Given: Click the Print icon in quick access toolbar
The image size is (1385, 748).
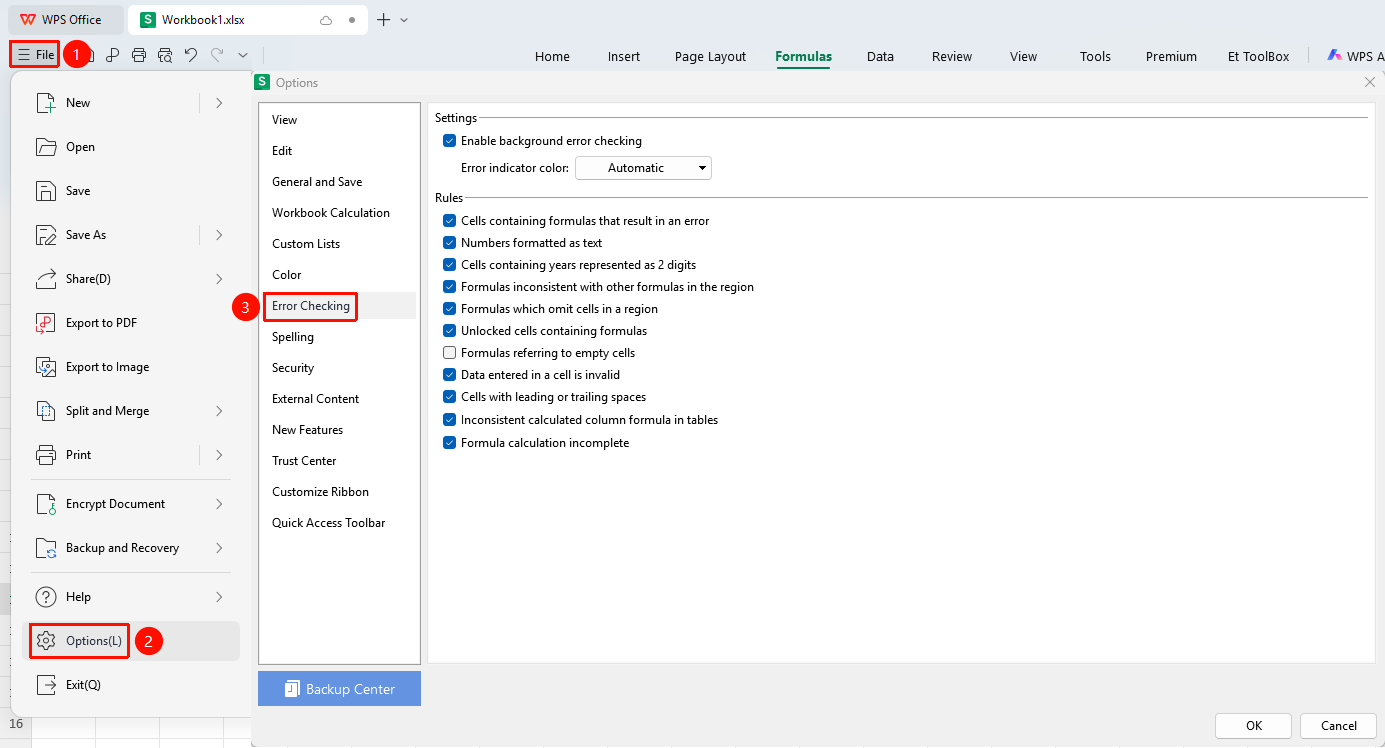Looking at the screenshot, I should (x=139, y=55).
